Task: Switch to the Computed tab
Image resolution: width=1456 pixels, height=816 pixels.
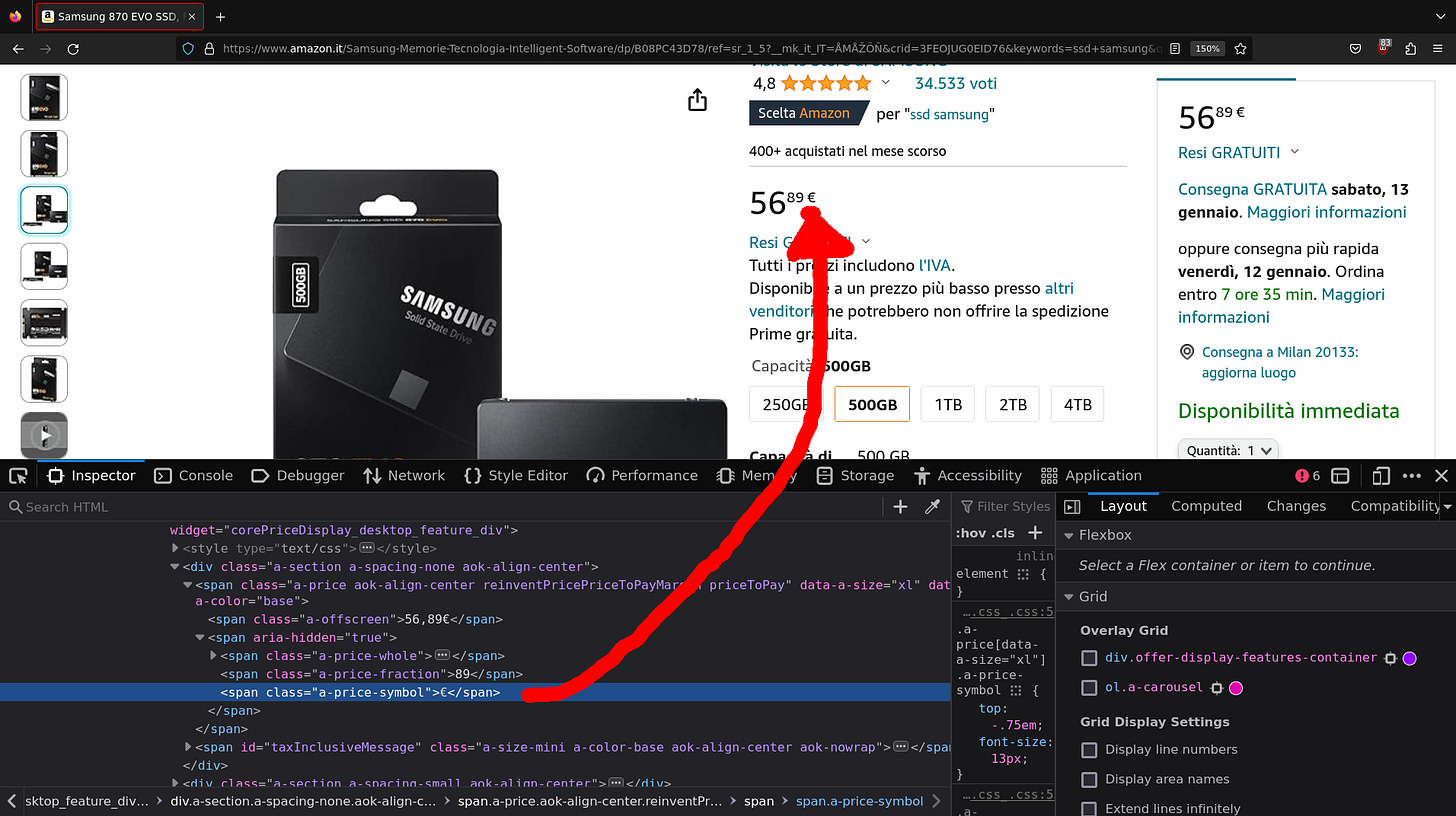Action: tap(1206, 506)
